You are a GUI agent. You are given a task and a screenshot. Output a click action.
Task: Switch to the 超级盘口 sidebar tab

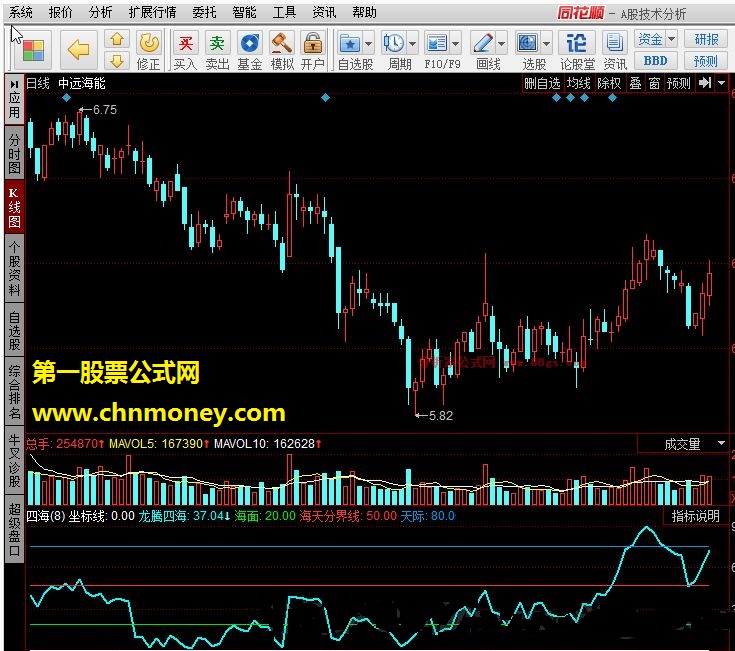click(x=14, y=529)
